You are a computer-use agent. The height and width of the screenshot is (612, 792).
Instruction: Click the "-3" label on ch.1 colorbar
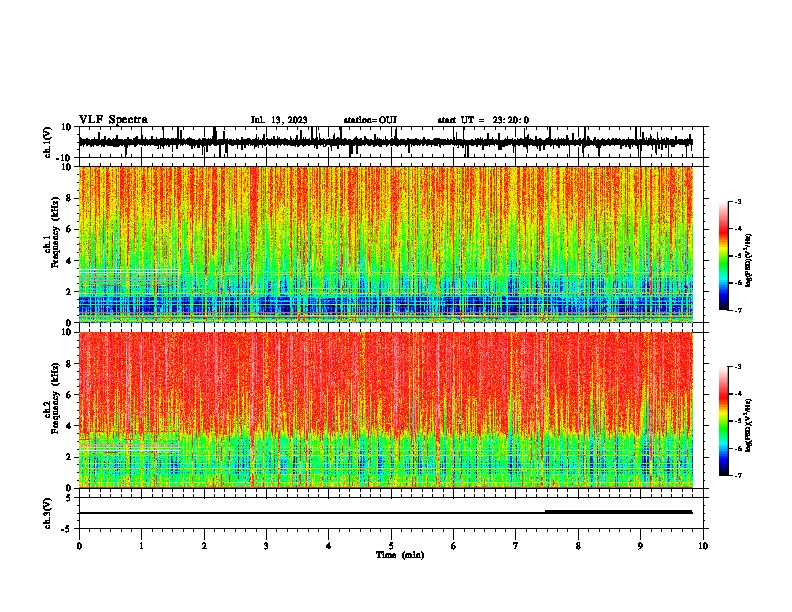pos(738,201)
